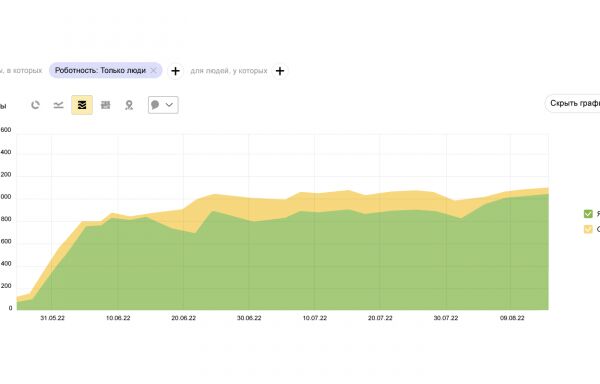Switch to line chart view
The width and height of the screenshot is (600, 384).
click(59, 105)
